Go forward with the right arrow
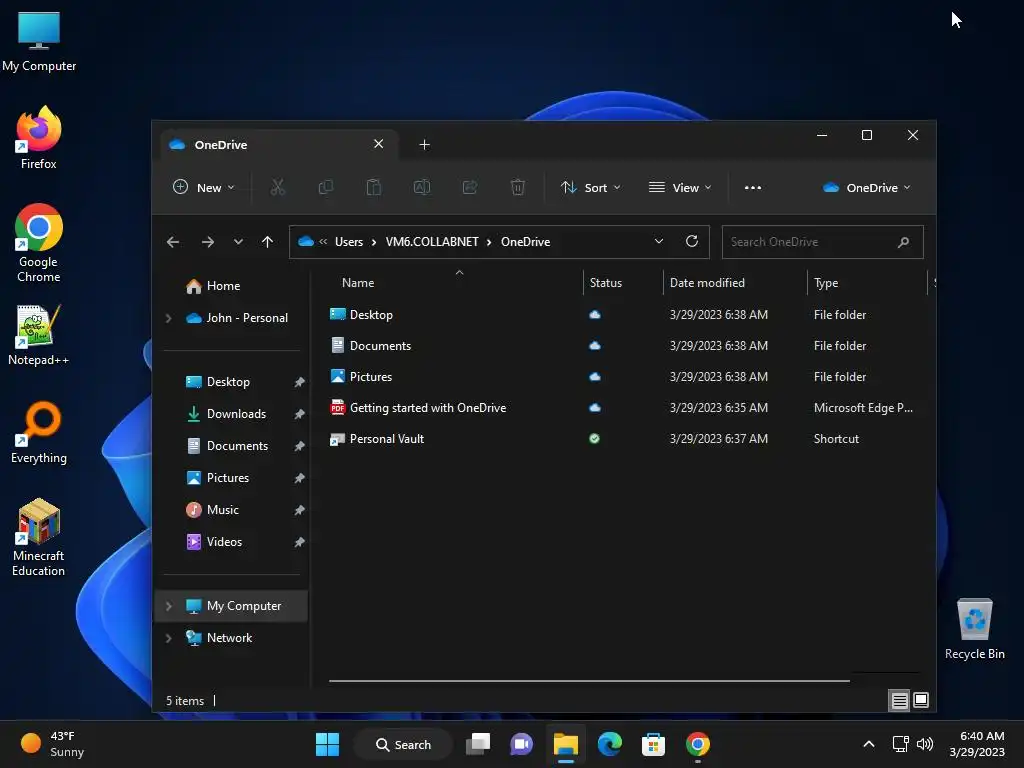The width and height of the screenshot is (1024, 768). tap(208, 242)
